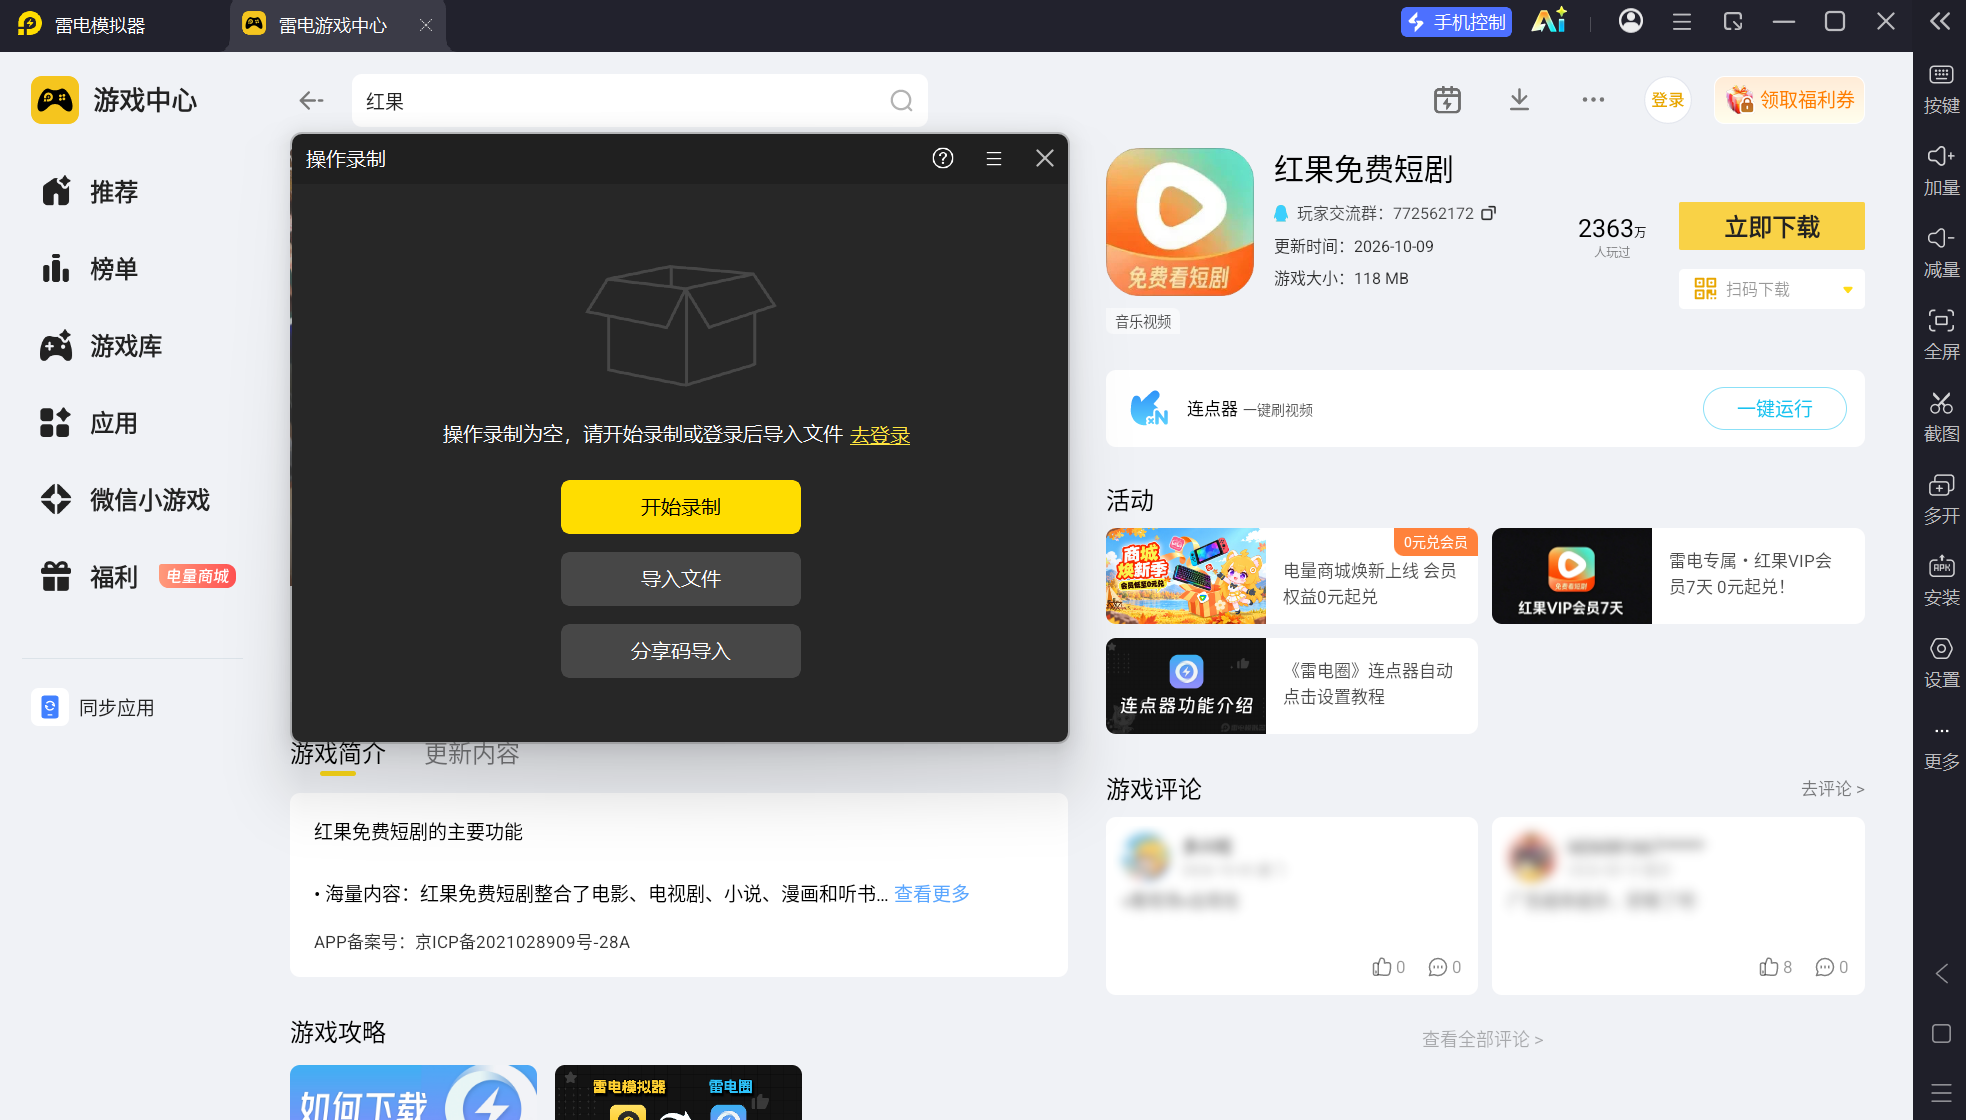Go back with the left arrow
The width and height of the screenshot is (1966, 1120).
[311, 100]
